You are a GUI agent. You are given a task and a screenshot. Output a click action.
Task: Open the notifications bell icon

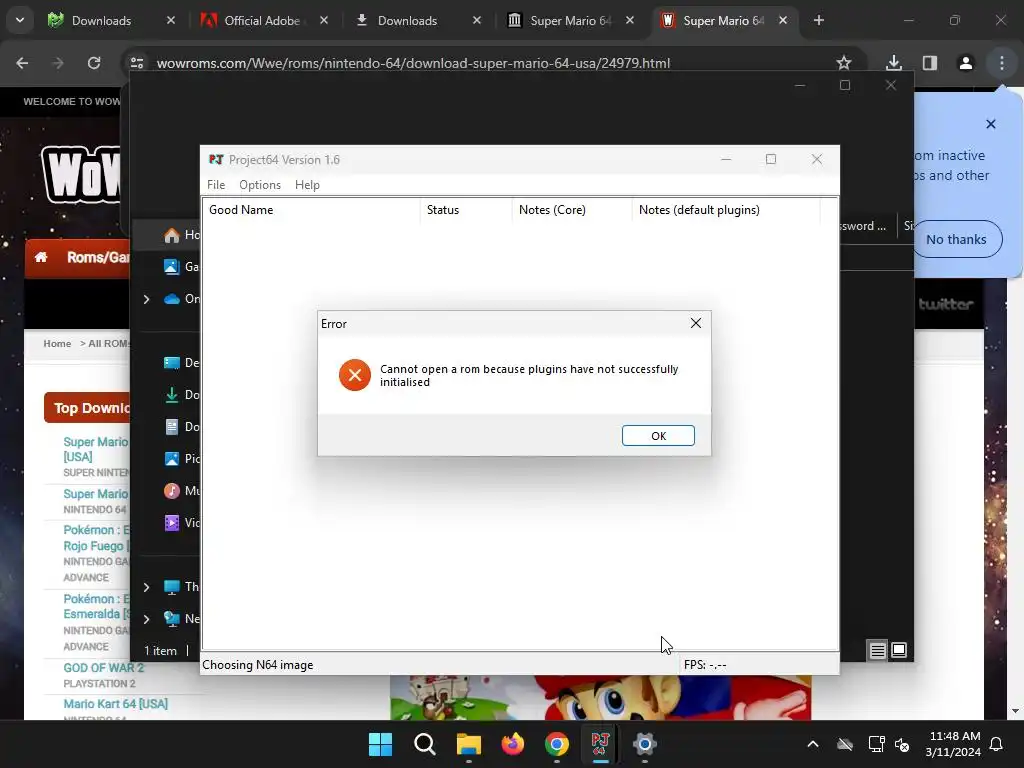point(996,744)
